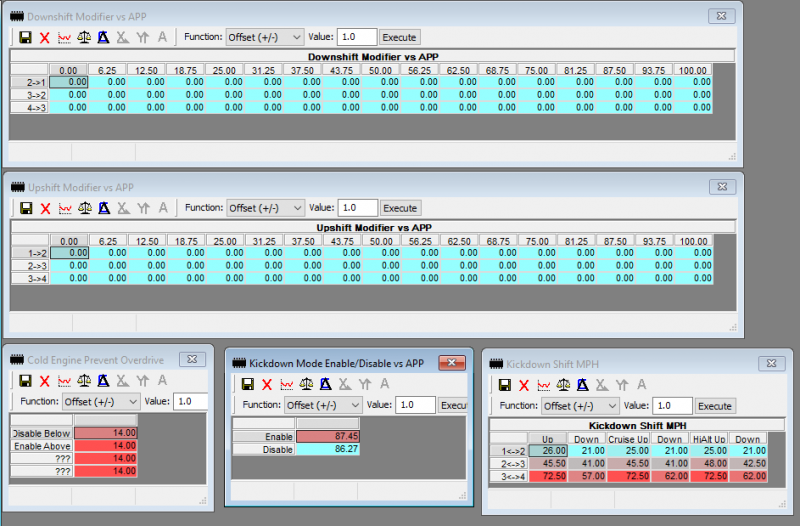This screenshot has height=526, width=800.
Task: Open the Function dropdown in Downshift Modifier window
Action: coord(264,37)
